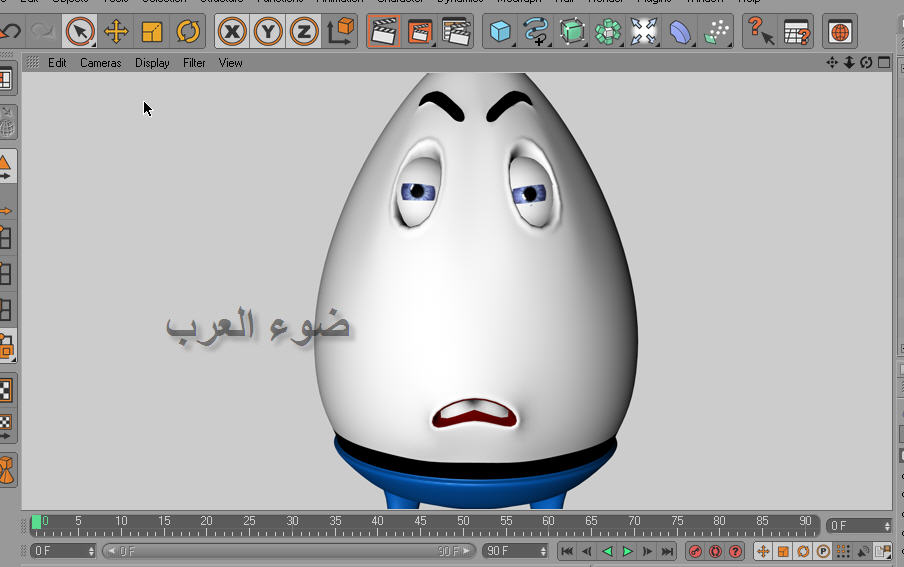Click the question mark context help icon
This screenshot has height=567, width=904.
[x=760, y=31]
